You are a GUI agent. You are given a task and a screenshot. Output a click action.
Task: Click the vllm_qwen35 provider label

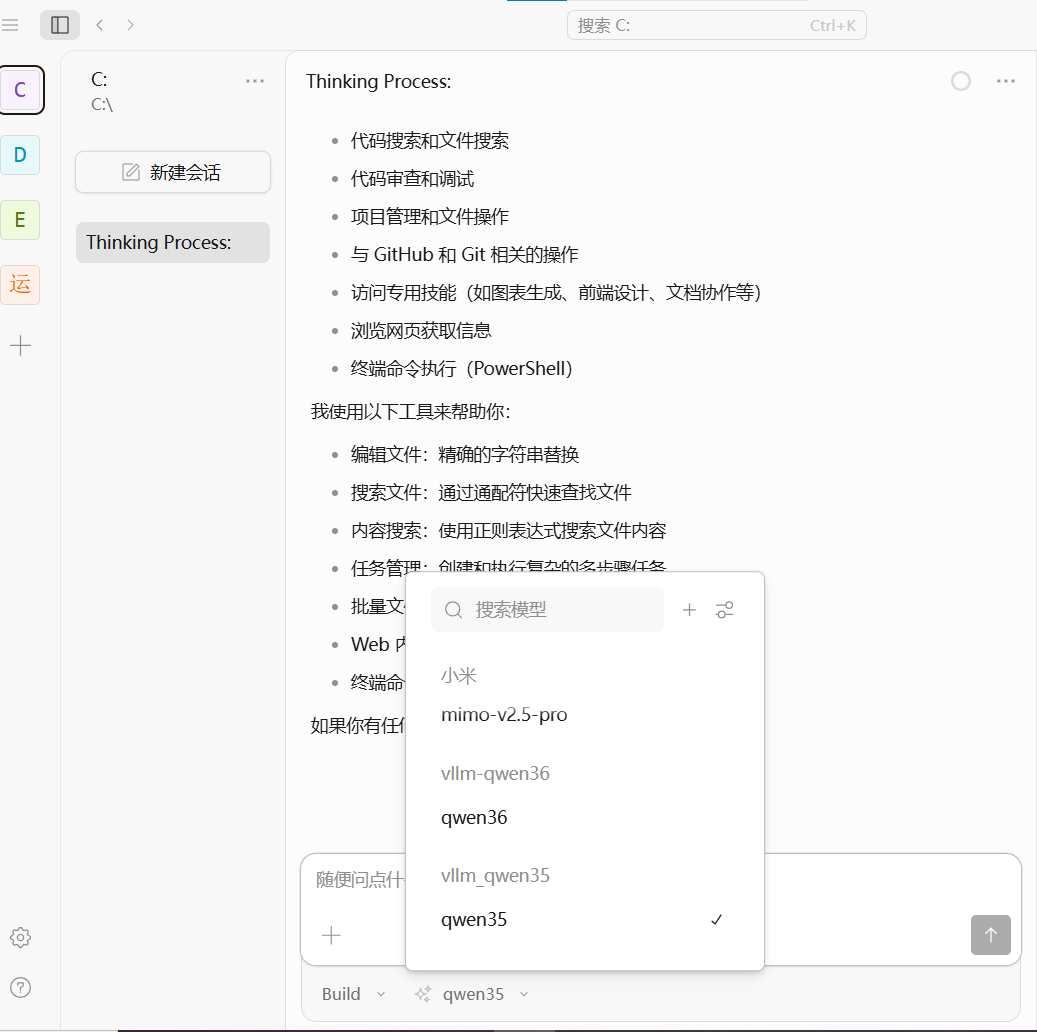pyautogui.click(x=495, y=875)
